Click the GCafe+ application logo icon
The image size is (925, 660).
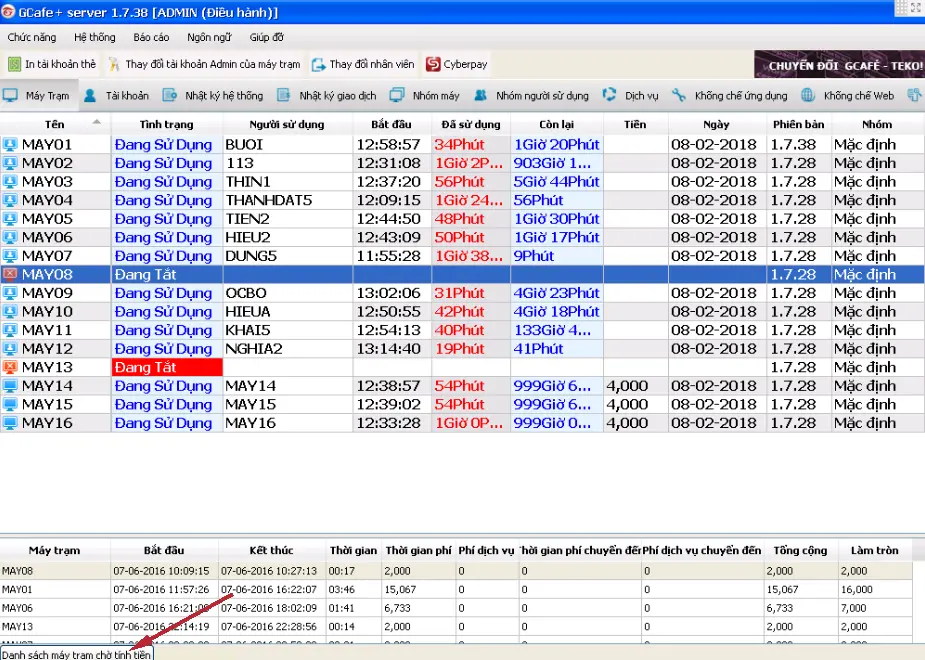pyautogui.click(x=8, y=12)
